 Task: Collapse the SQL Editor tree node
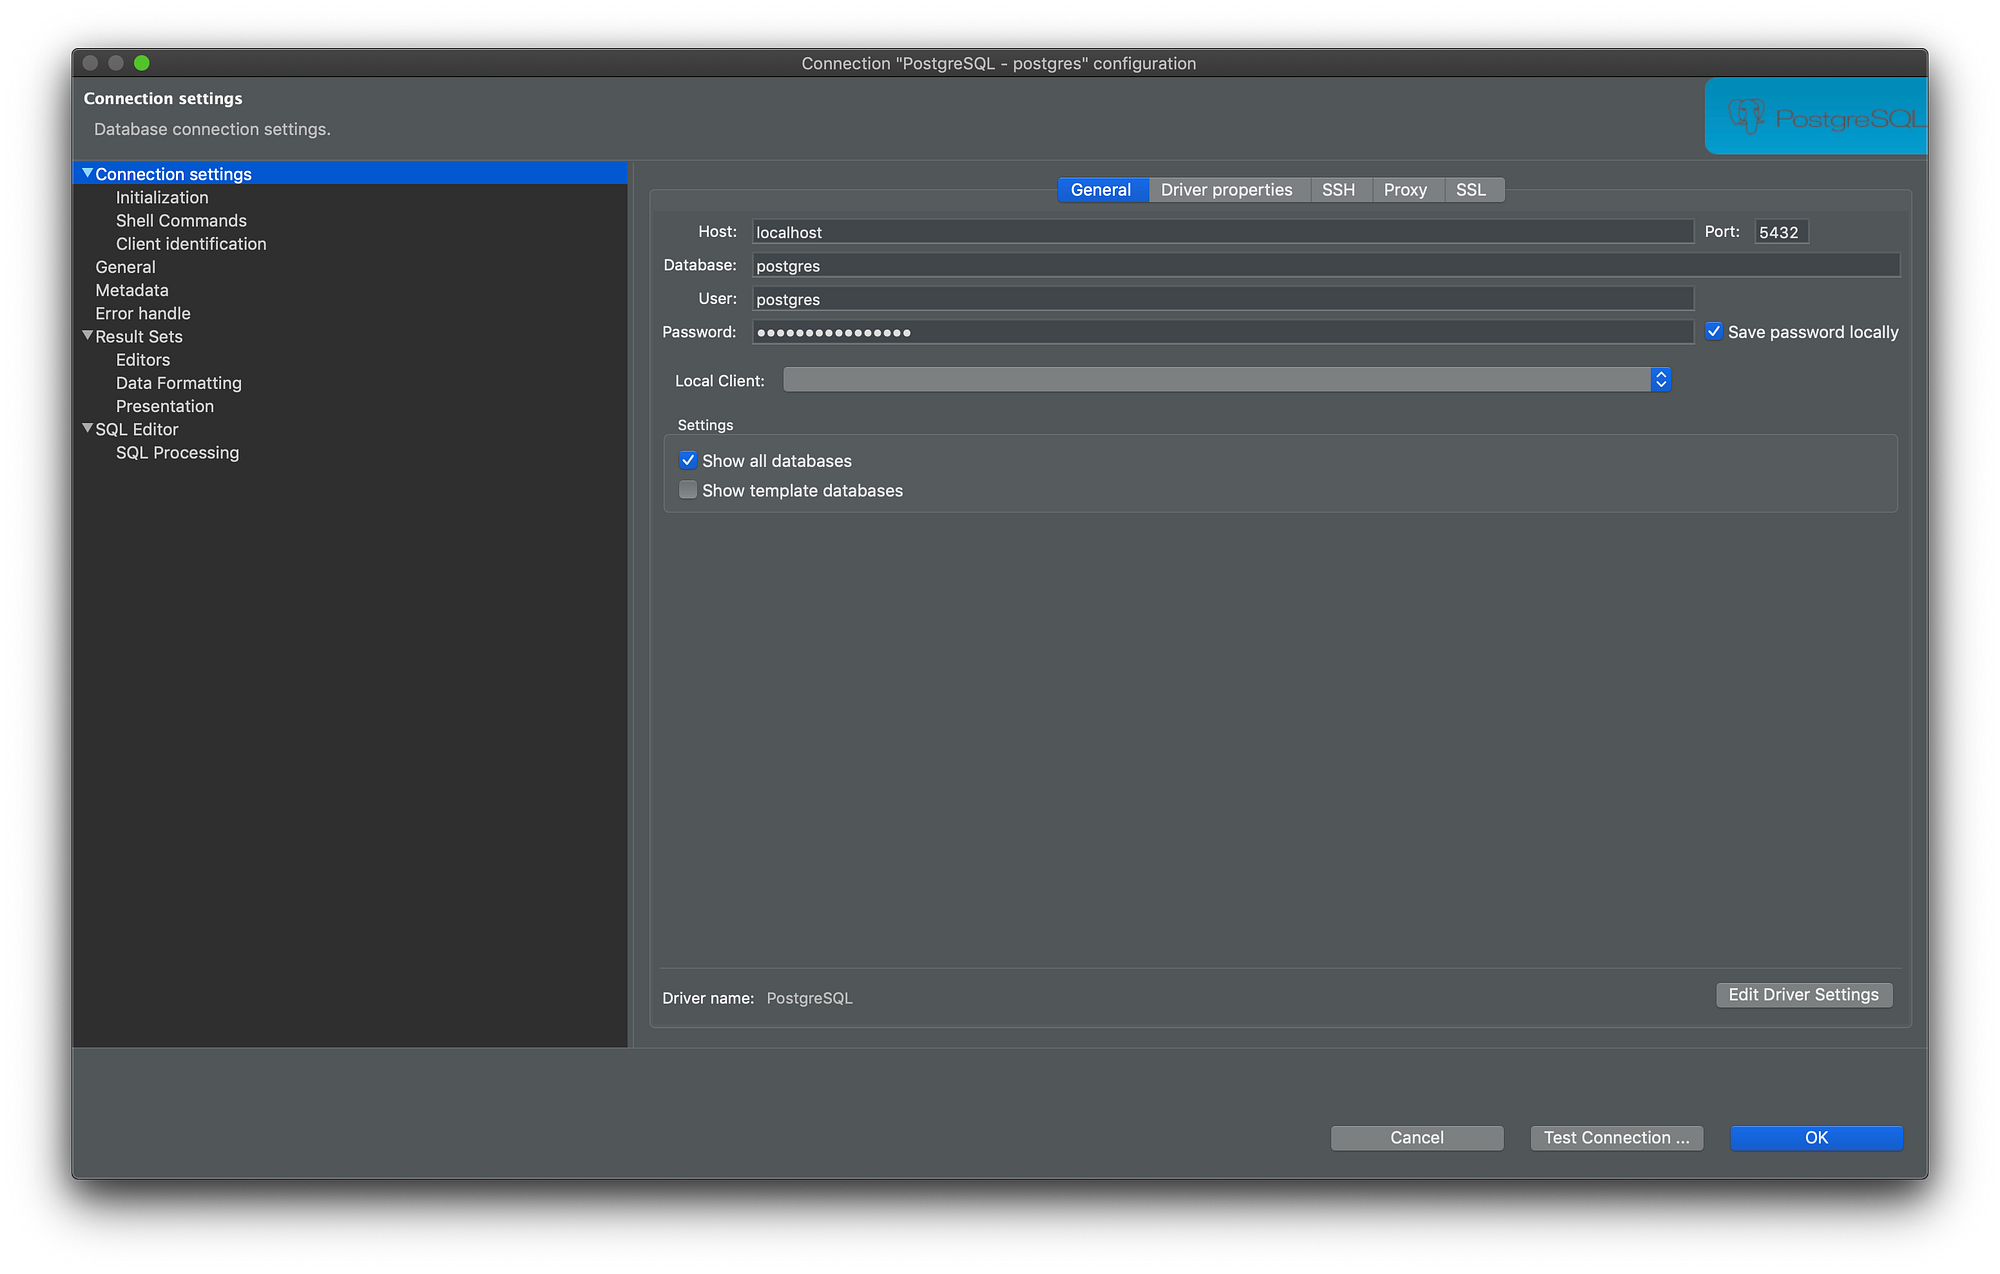[87, 428]
